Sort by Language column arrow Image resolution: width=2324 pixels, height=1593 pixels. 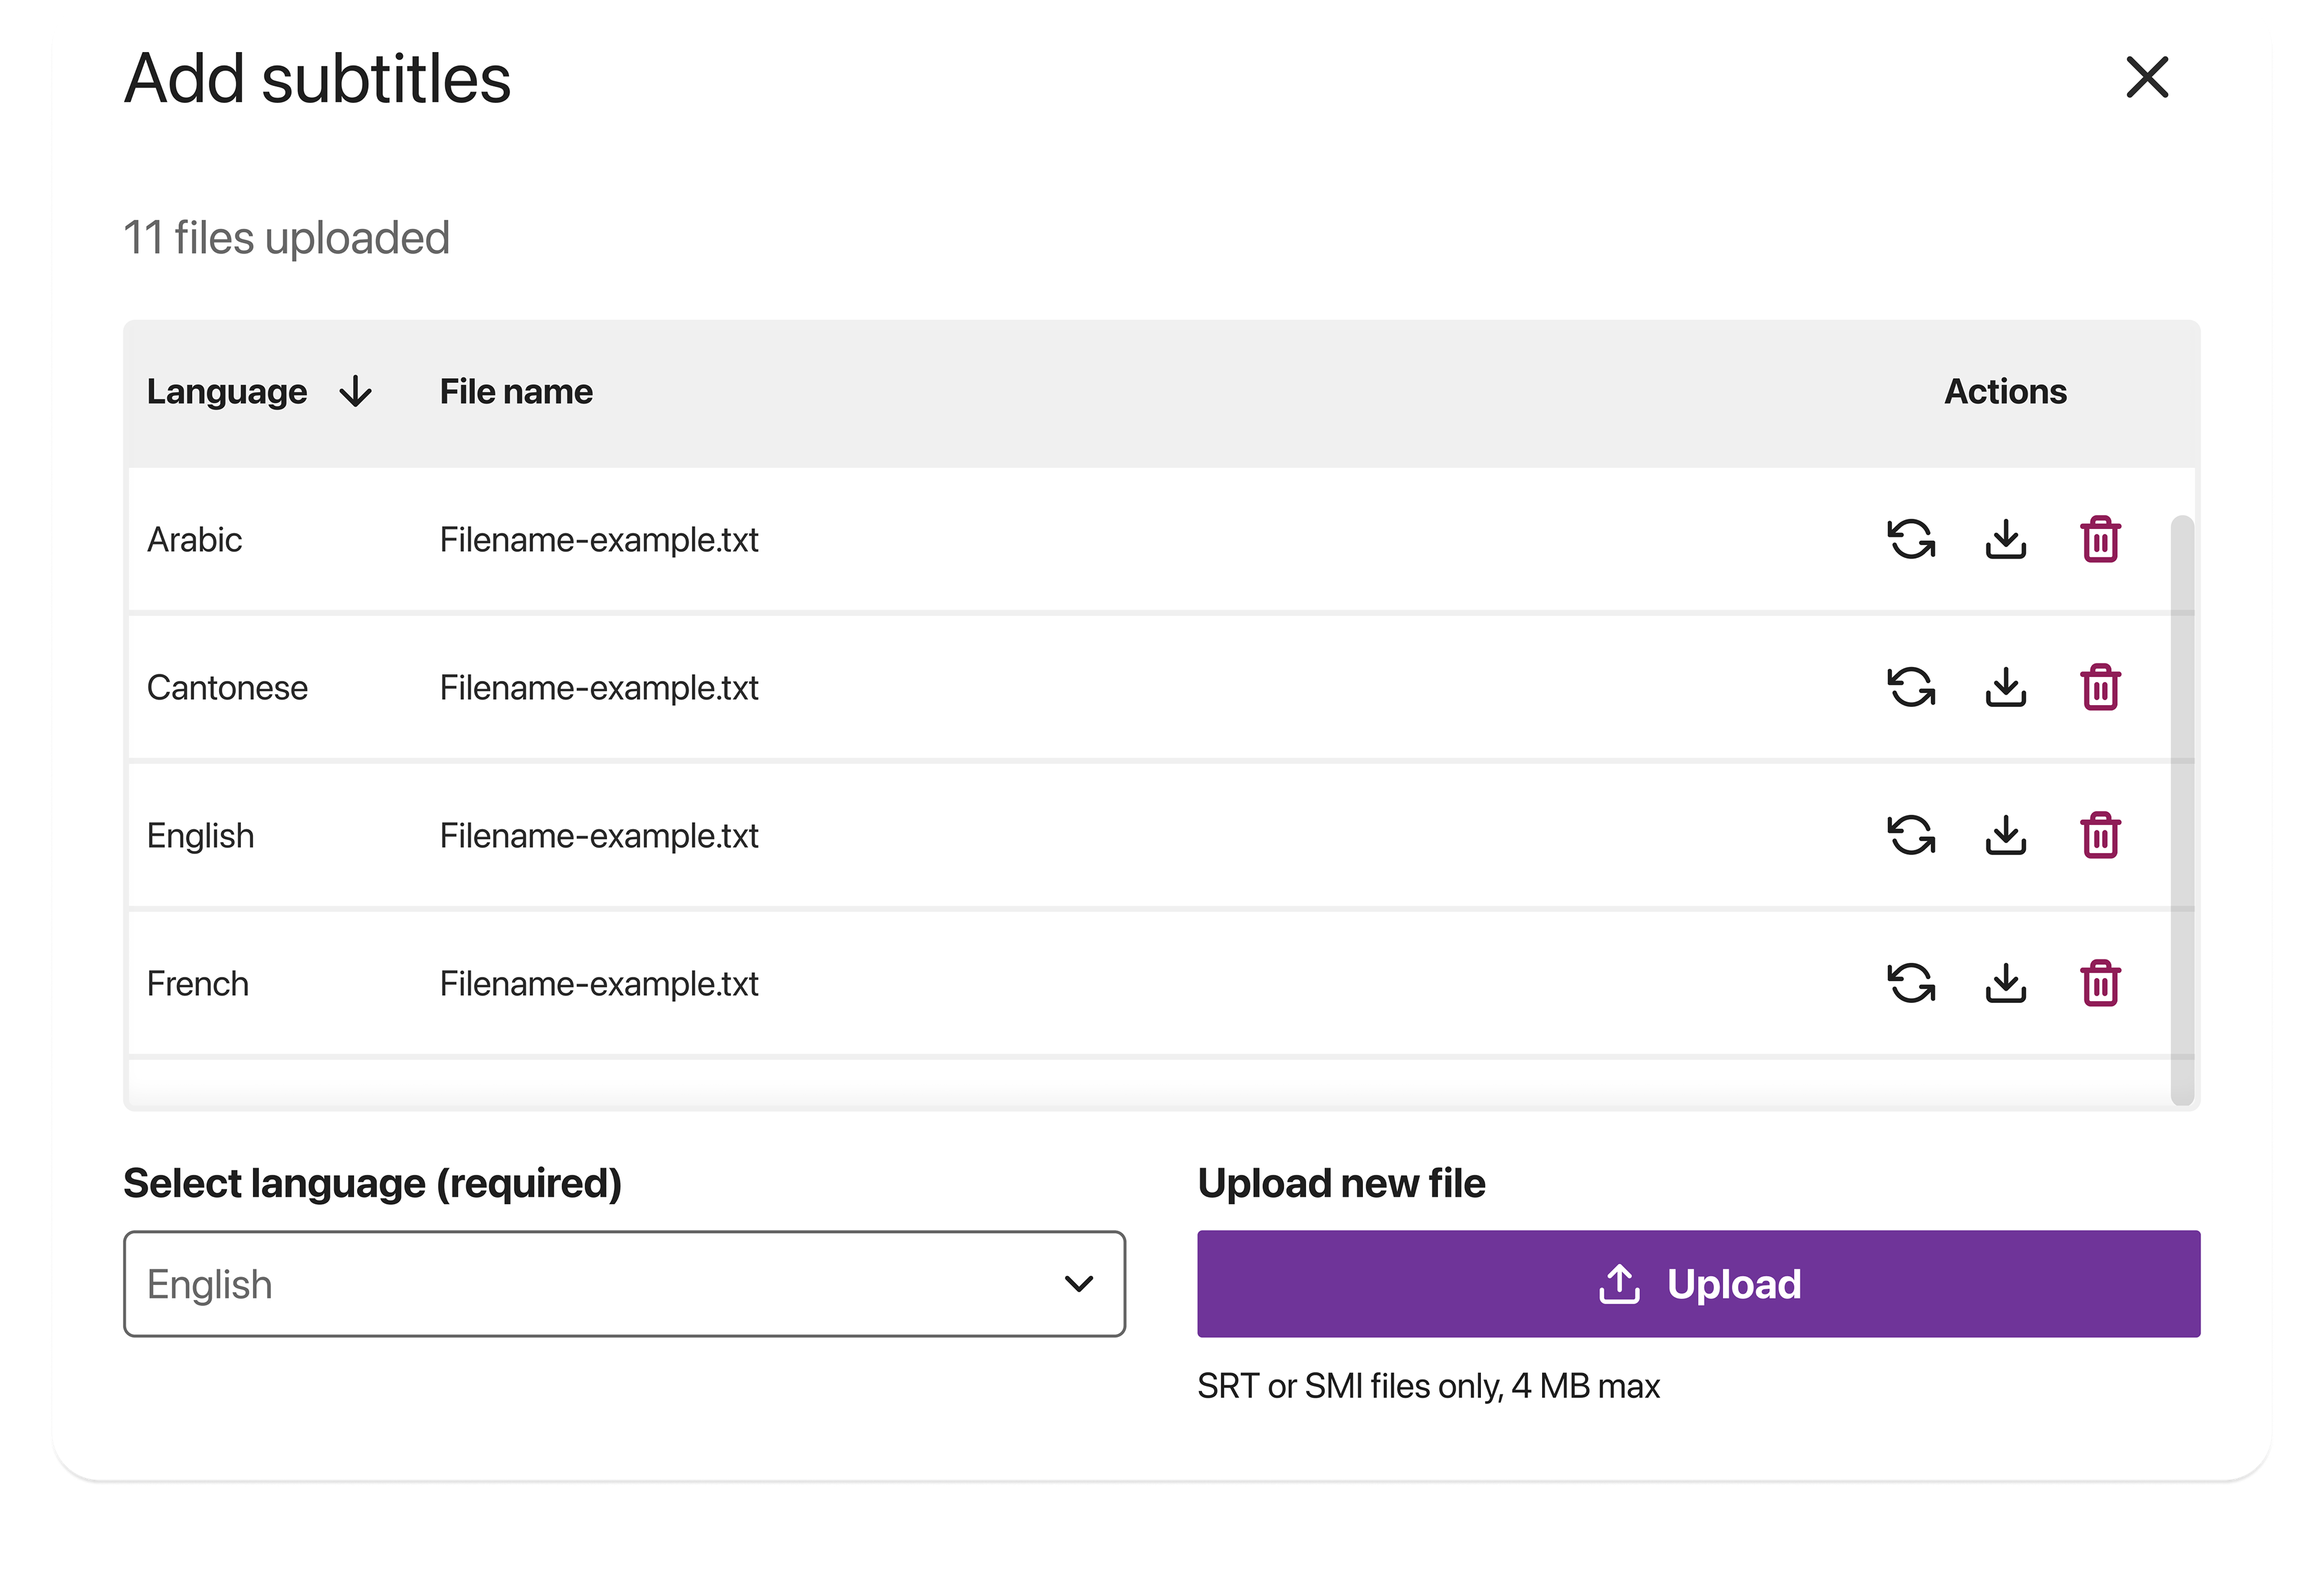point(355,392)
